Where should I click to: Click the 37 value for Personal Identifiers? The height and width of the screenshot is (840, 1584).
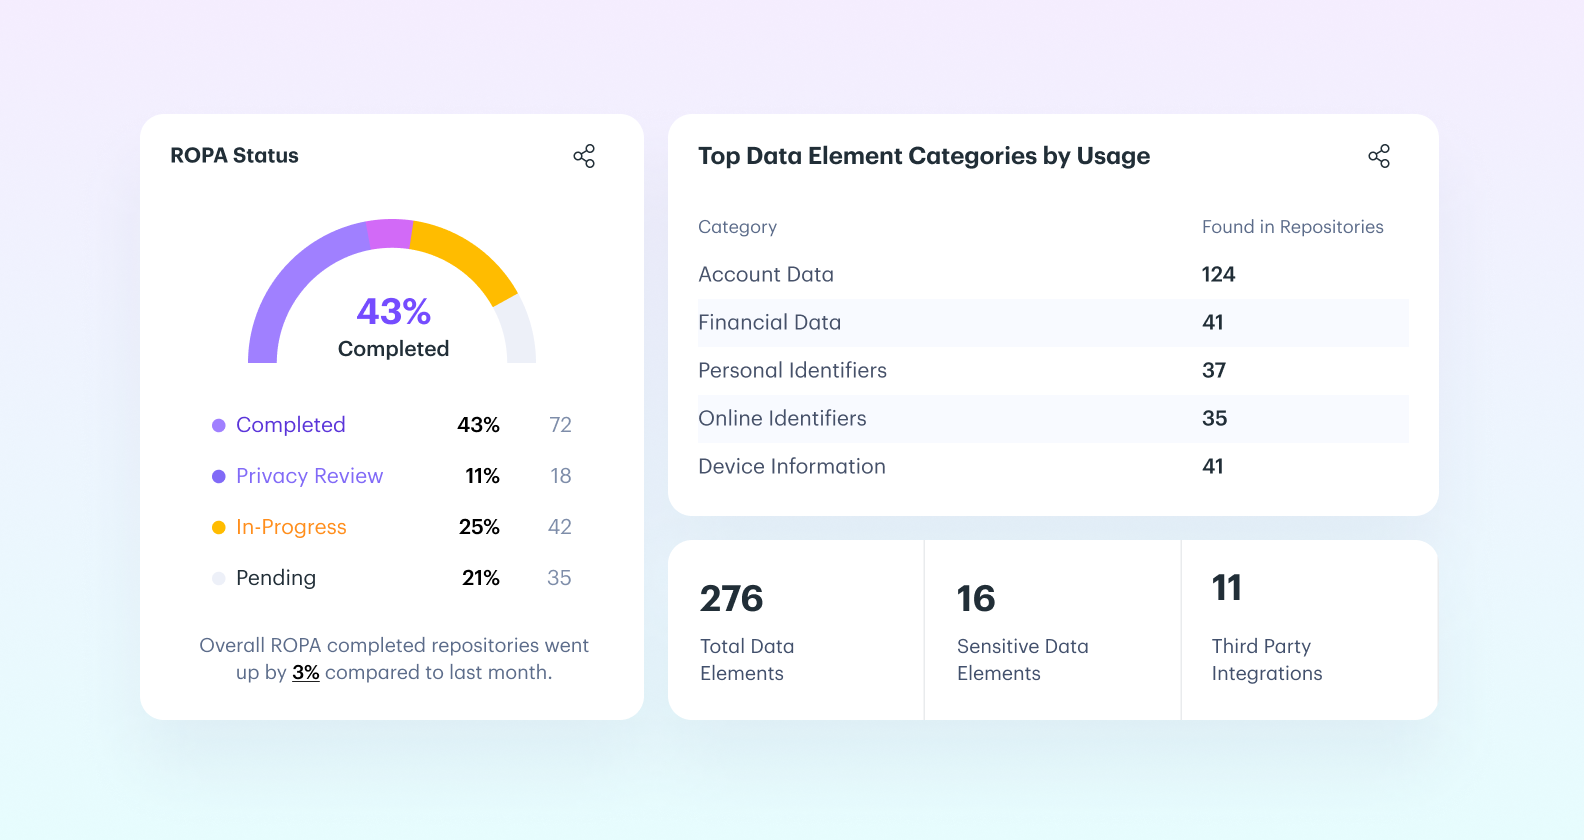tap(1214, 370)
